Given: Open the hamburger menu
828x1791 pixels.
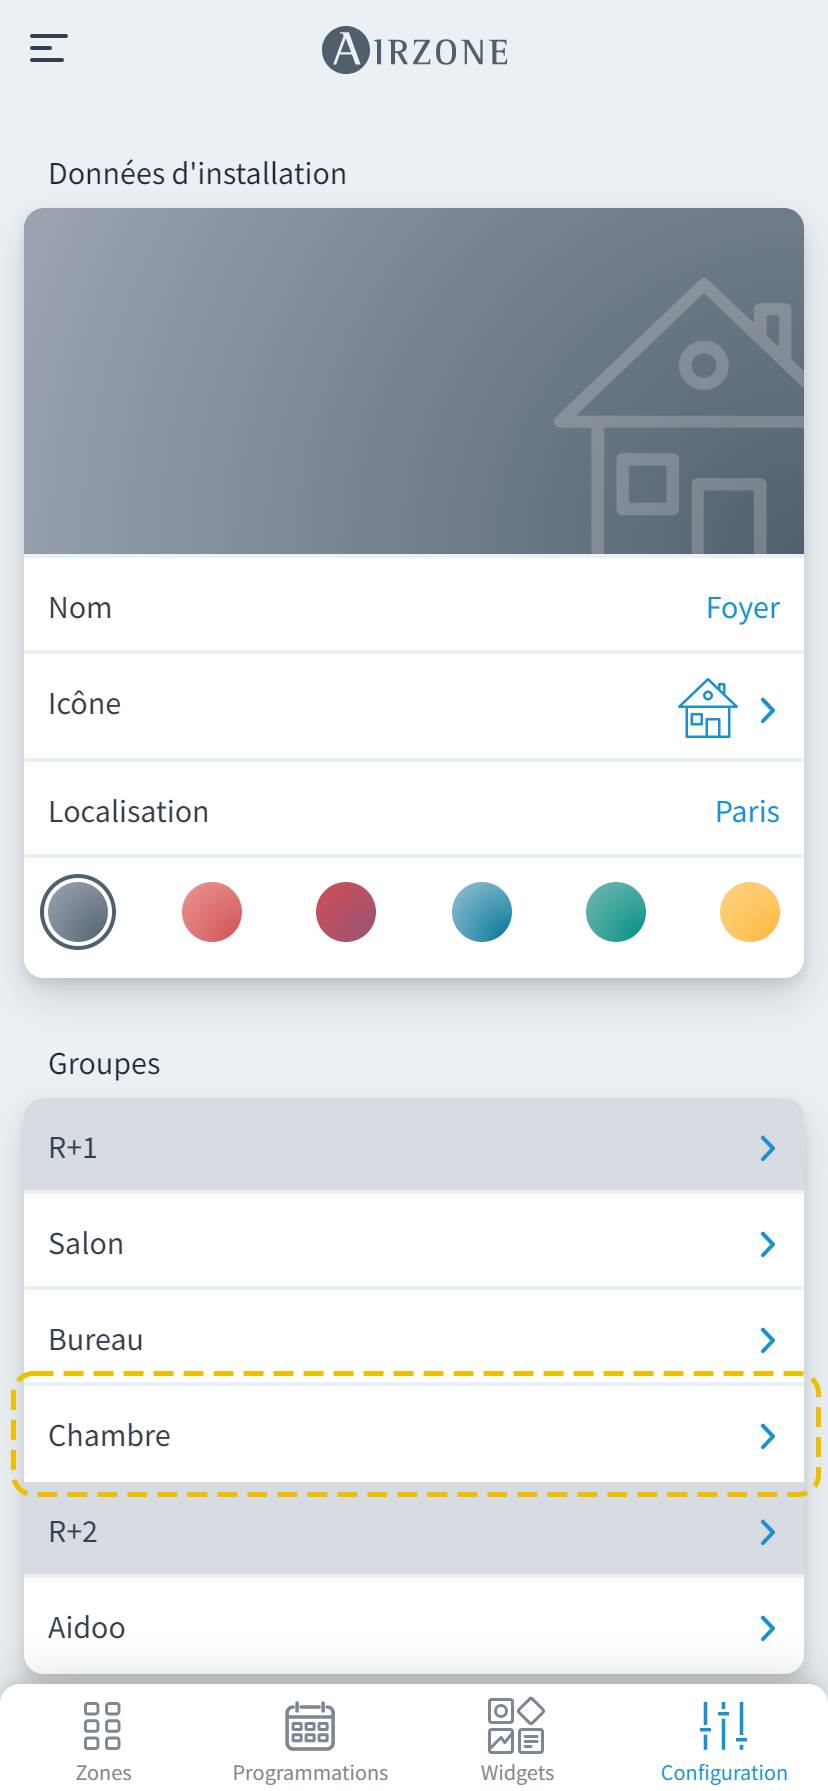Looking at the screenshot, I should click(48, 48).
